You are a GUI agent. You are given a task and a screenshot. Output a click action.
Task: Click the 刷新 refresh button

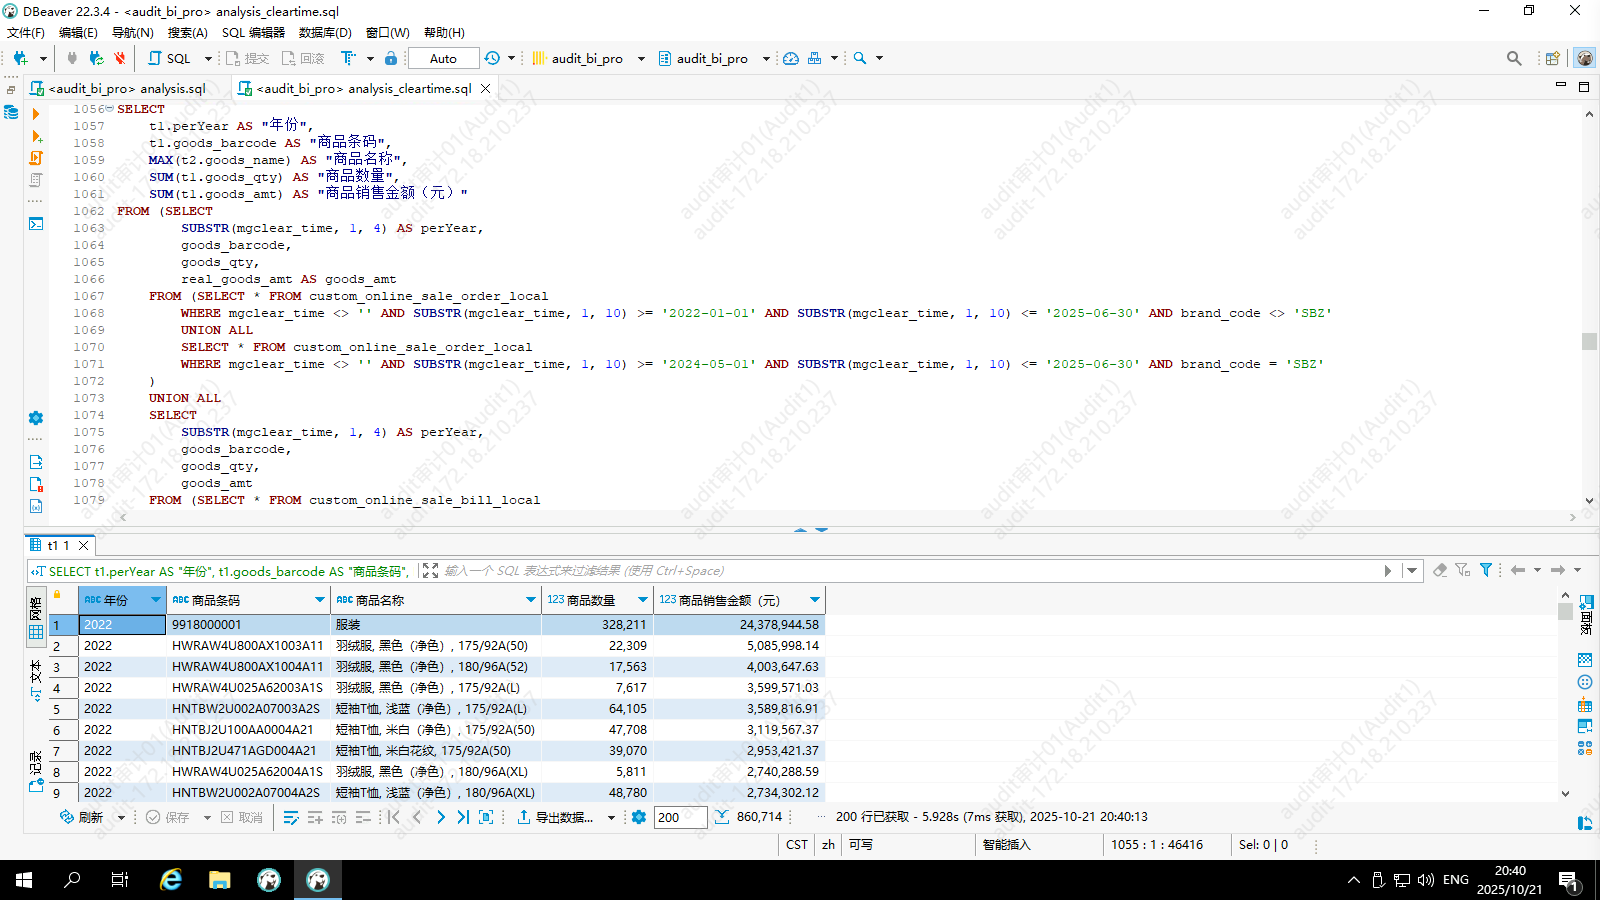pos(82,817)
